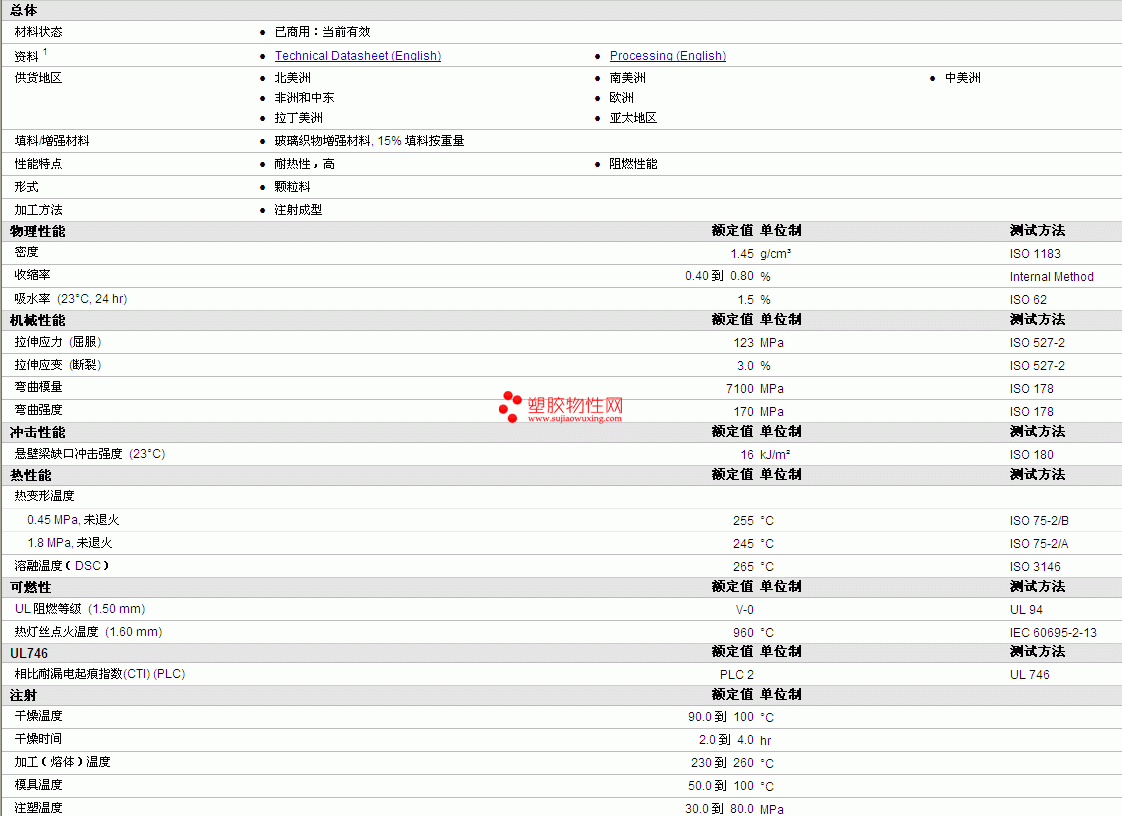Click the 1.8 MPa, 未退火 row
Viewport: 1122px width, 816px height.
click(70, 543)
